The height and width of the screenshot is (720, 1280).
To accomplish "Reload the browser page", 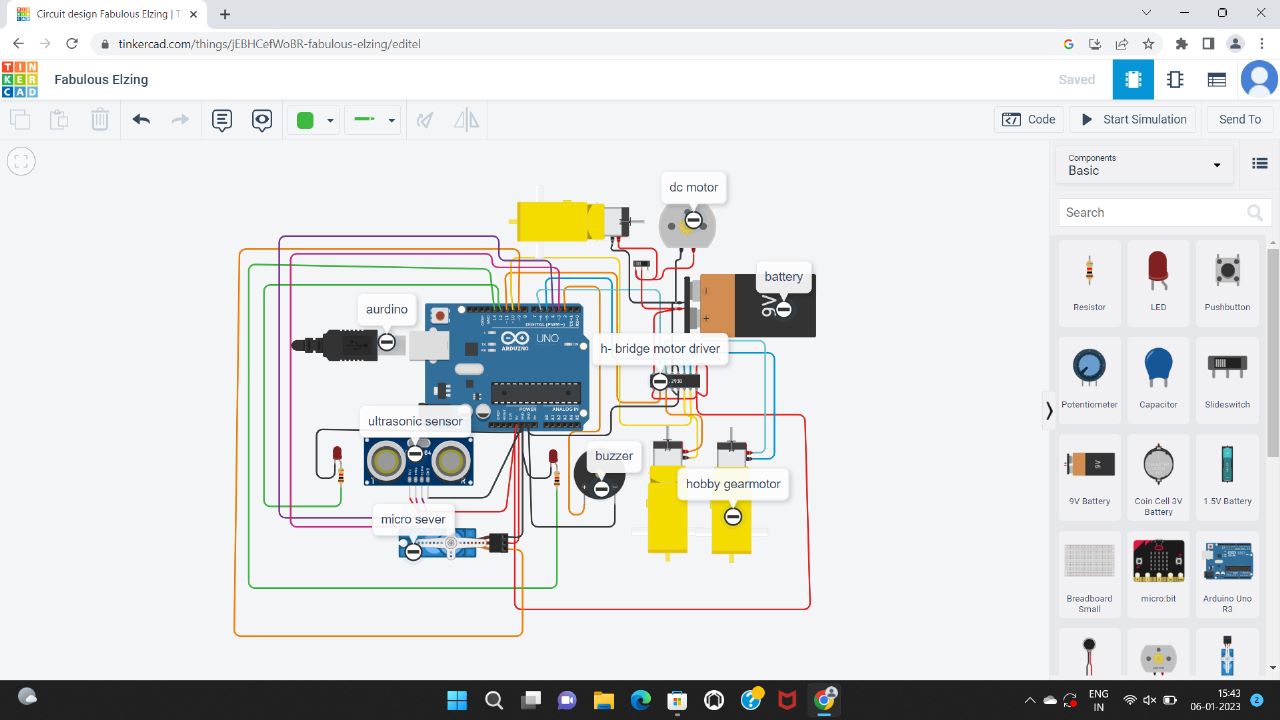I will click(72, 44).
